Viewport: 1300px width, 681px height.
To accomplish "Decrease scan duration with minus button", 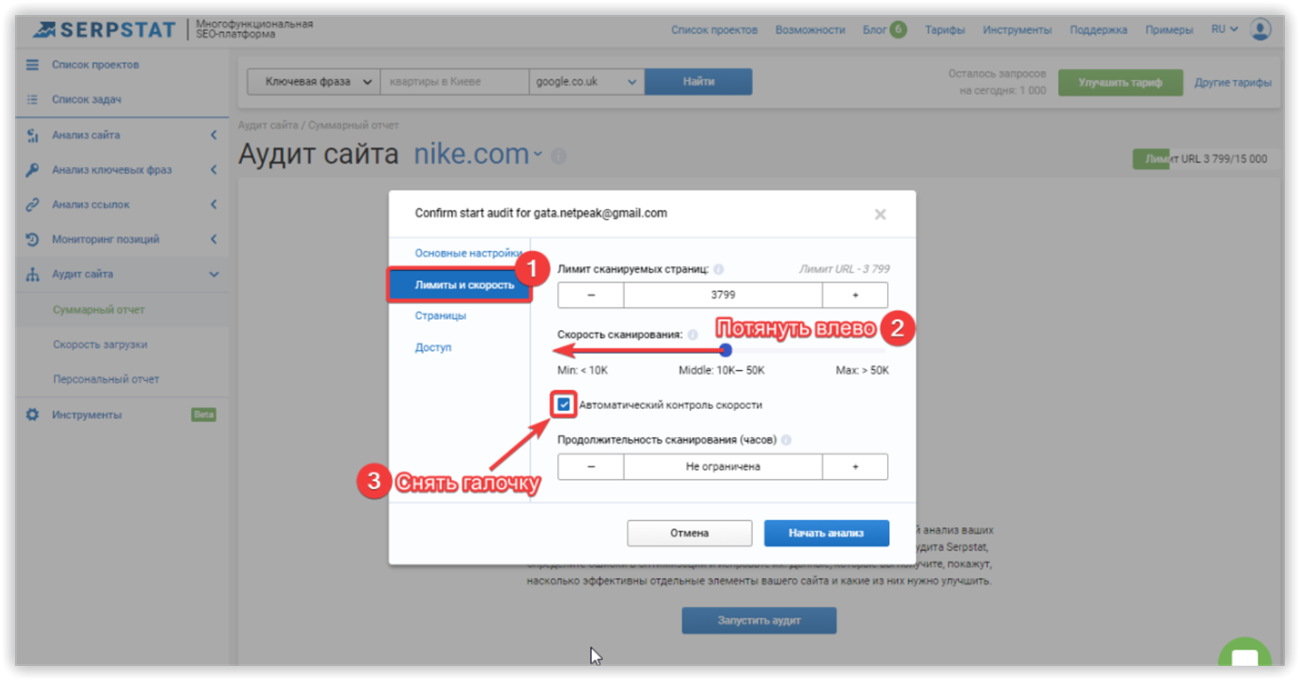I will [591, 467].
